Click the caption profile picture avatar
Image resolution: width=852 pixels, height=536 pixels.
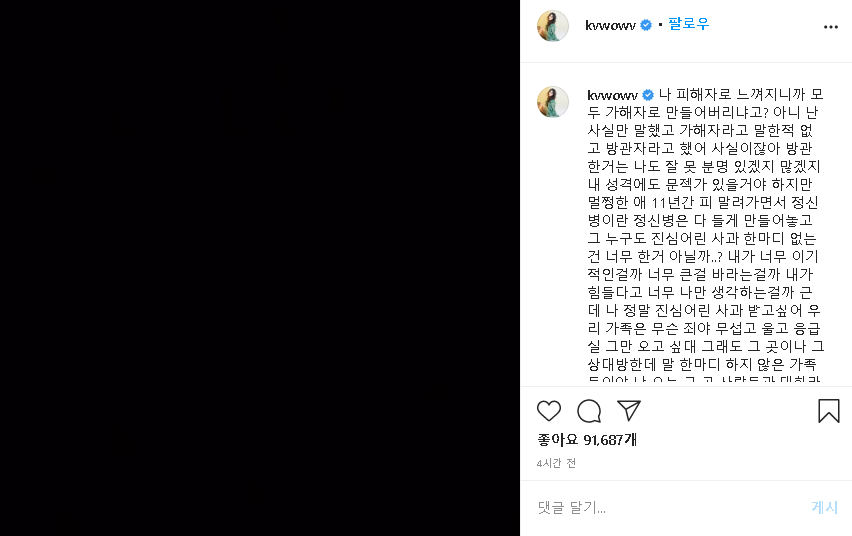point(553,102)
